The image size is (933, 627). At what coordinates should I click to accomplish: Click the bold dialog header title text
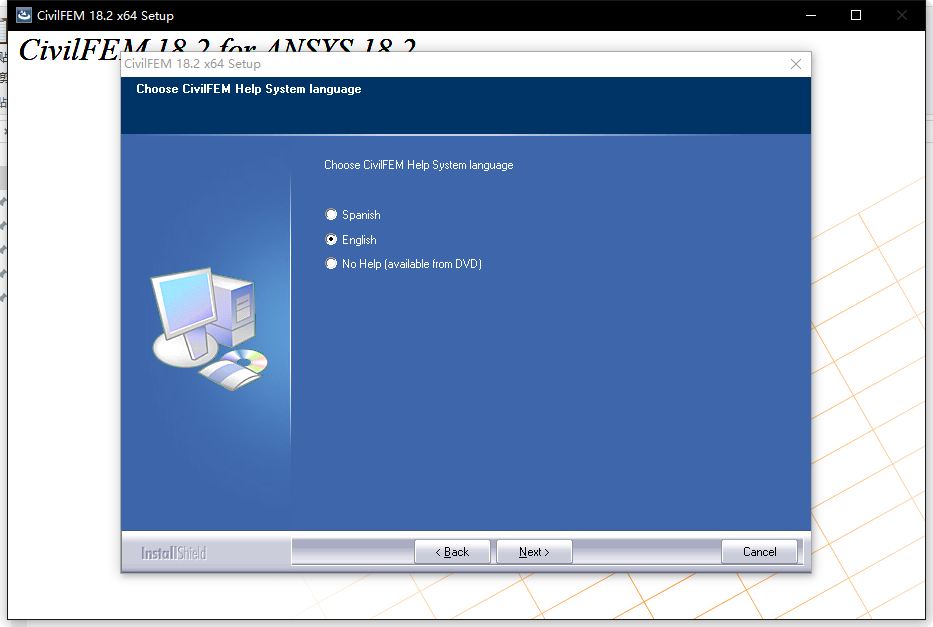tap(249, 89)
